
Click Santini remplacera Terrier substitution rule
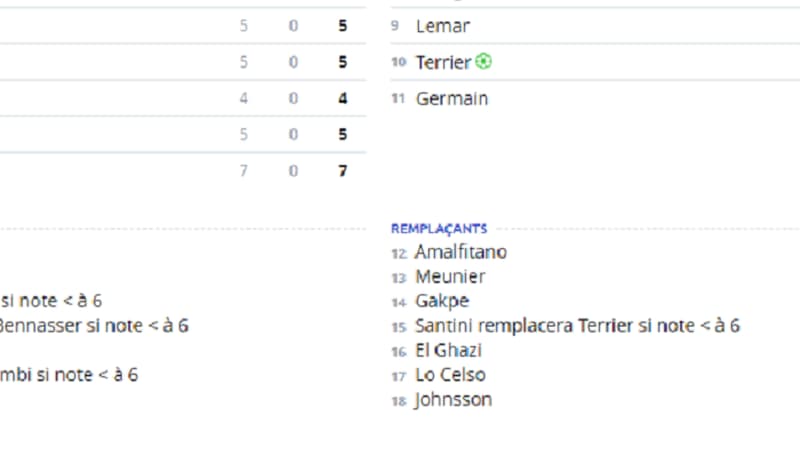(x=577, y=326)
